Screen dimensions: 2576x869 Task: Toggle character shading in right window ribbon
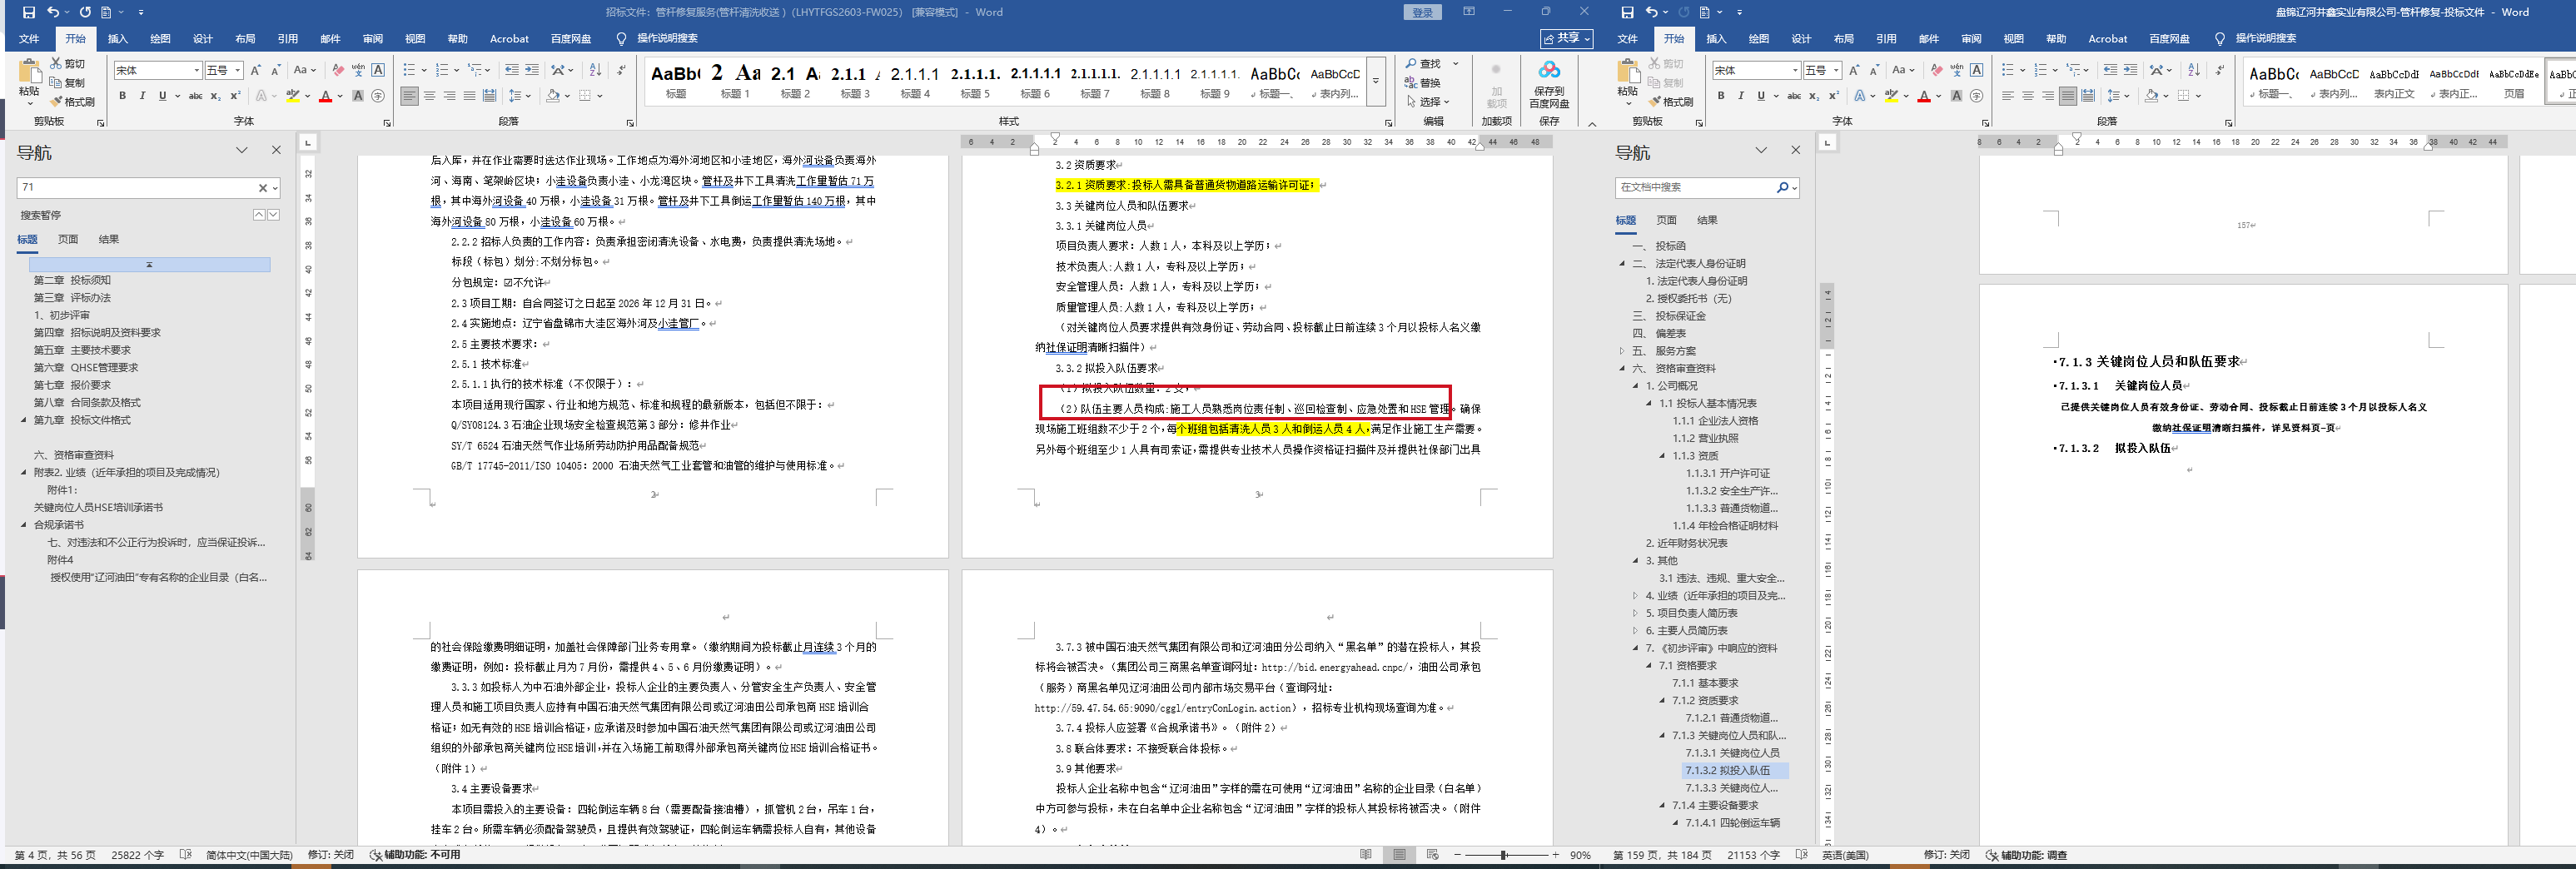click(1957, 96)
